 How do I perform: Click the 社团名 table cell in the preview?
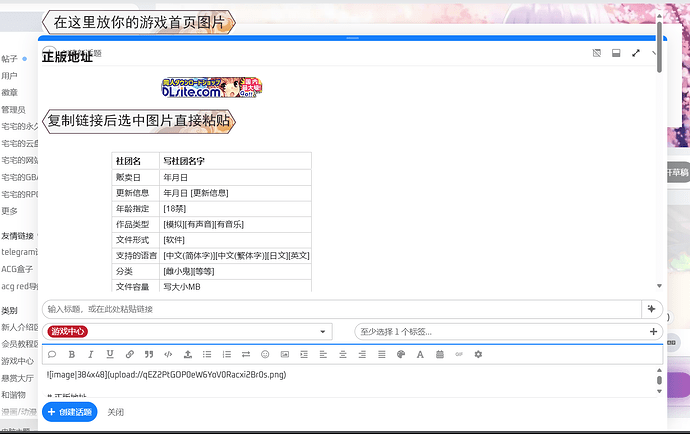point(136,161)
